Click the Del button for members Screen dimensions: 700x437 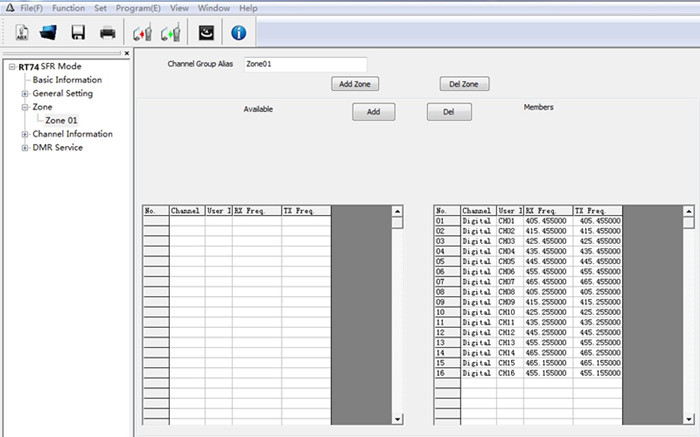(449, 112)
